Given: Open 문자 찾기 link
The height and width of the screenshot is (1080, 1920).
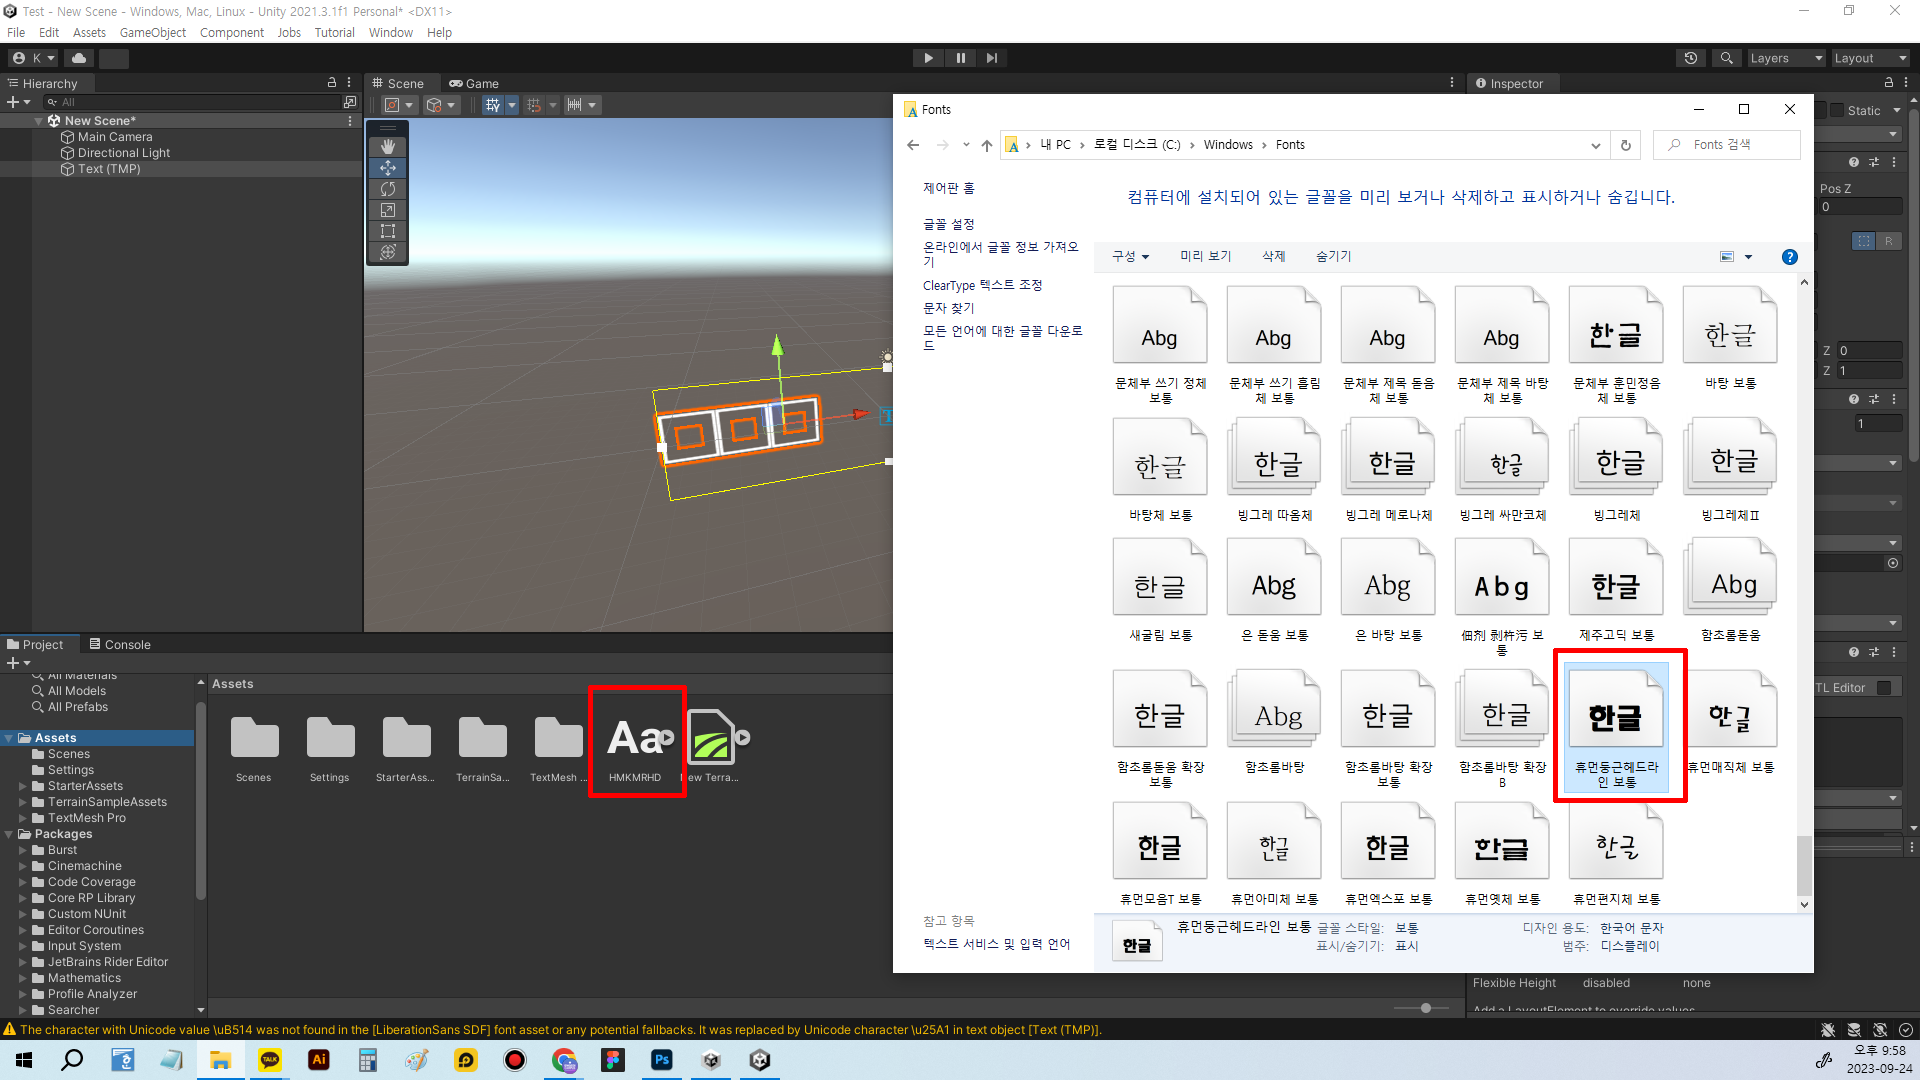Looking at the screenshot, I should pos(948,308).
